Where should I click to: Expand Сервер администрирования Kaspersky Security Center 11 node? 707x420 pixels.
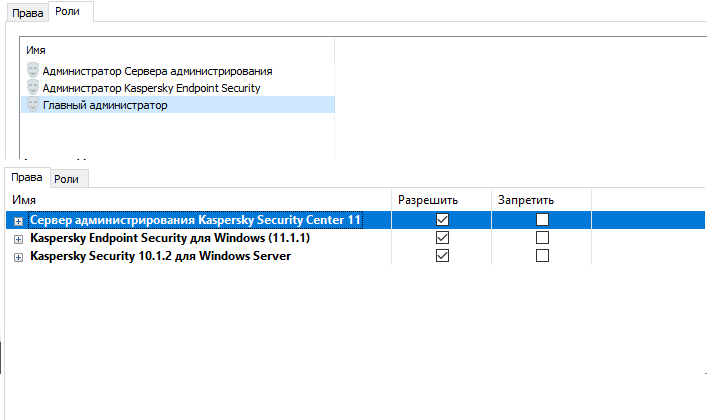pyautogui.click(x=18, y=220)
